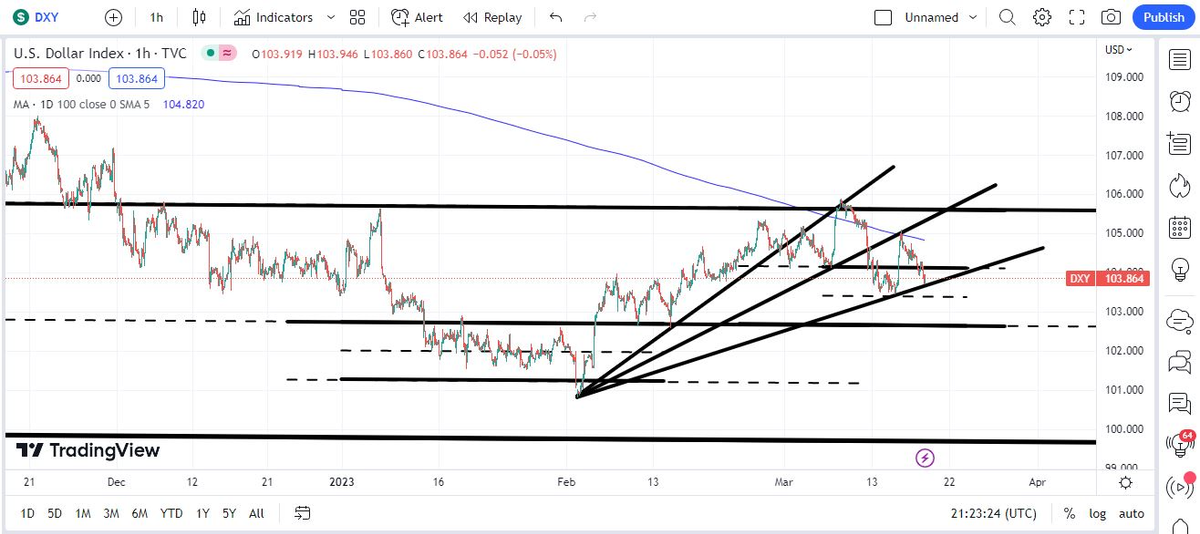This screenshot has width=1200, height=534.
Task: Open the USD currency dropdown
Action: (x=1118, y=50)
